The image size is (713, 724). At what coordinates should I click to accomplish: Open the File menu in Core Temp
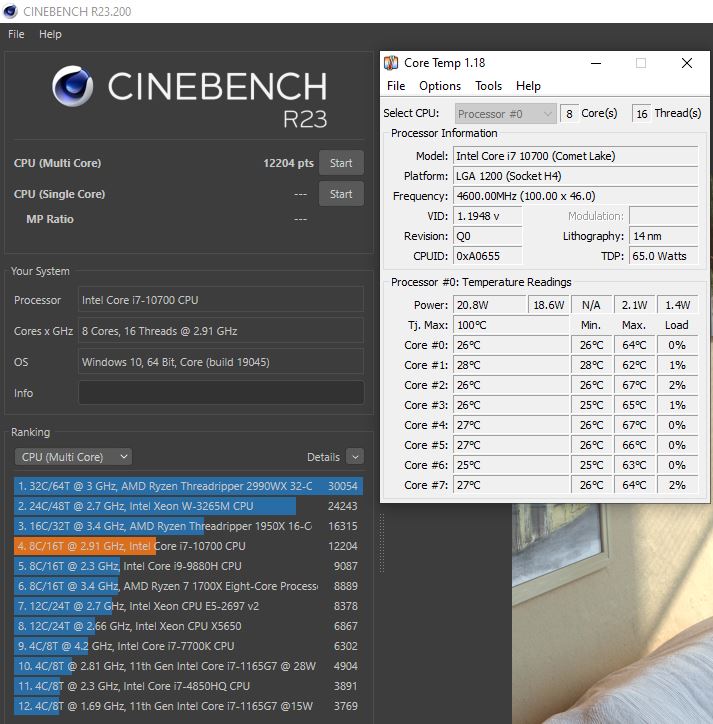(x=396, y=86)
